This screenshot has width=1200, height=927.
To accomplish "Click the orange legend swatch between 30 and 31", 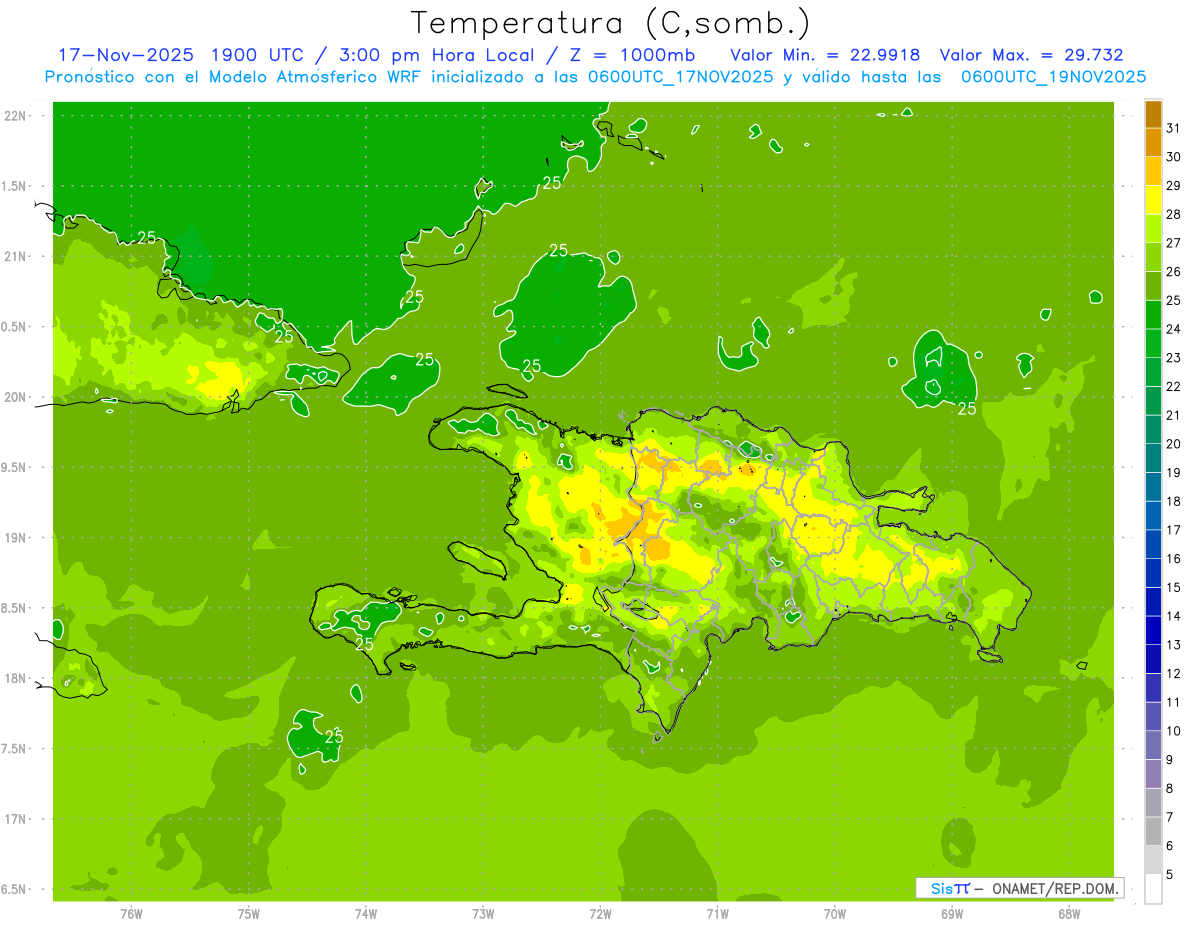I will (x=1153, y=142).
